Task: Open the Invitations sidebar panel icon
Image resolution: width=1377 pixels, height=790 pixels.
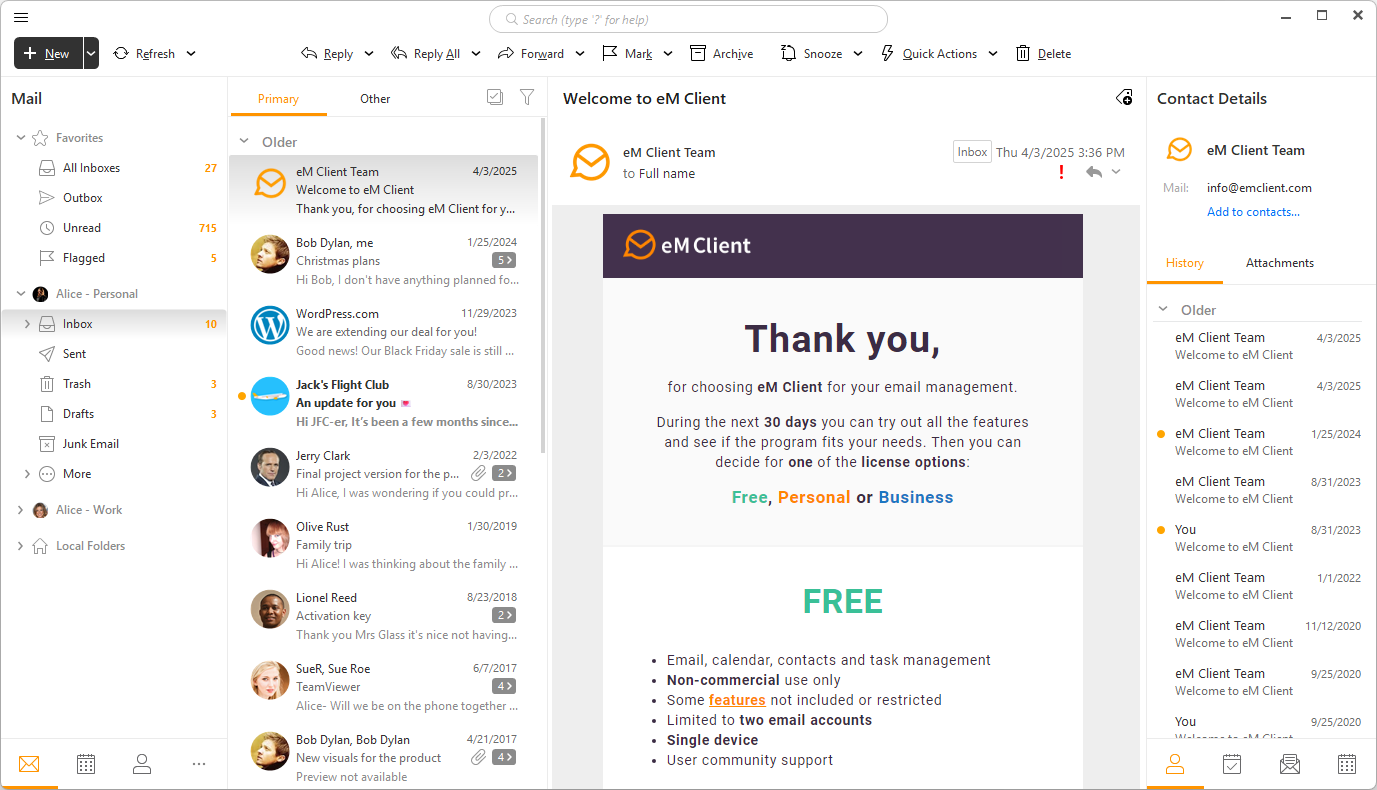Action: (x=1290, y=764)
